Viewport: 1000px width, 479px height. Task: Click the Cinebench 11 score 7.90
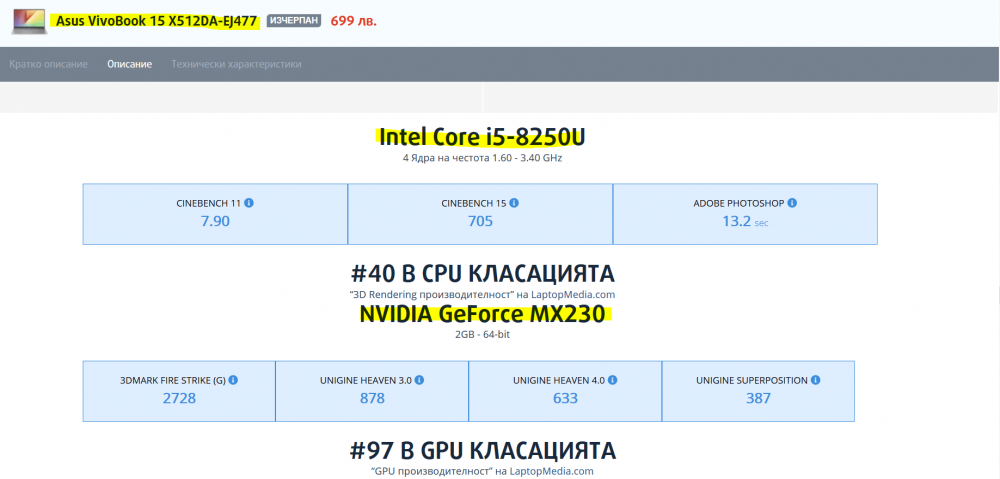[x=215, y=221]
